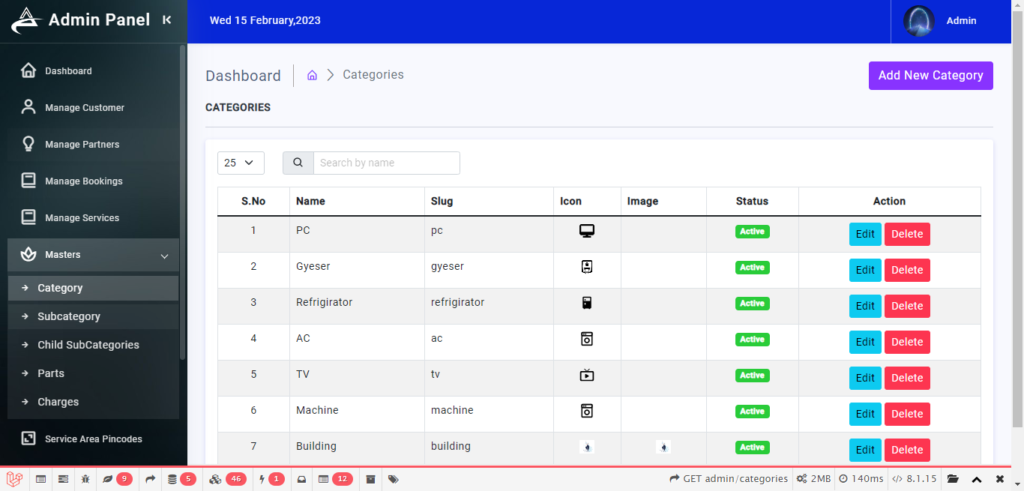Open the Laravel debugbar logo

(x=14, y=479)
